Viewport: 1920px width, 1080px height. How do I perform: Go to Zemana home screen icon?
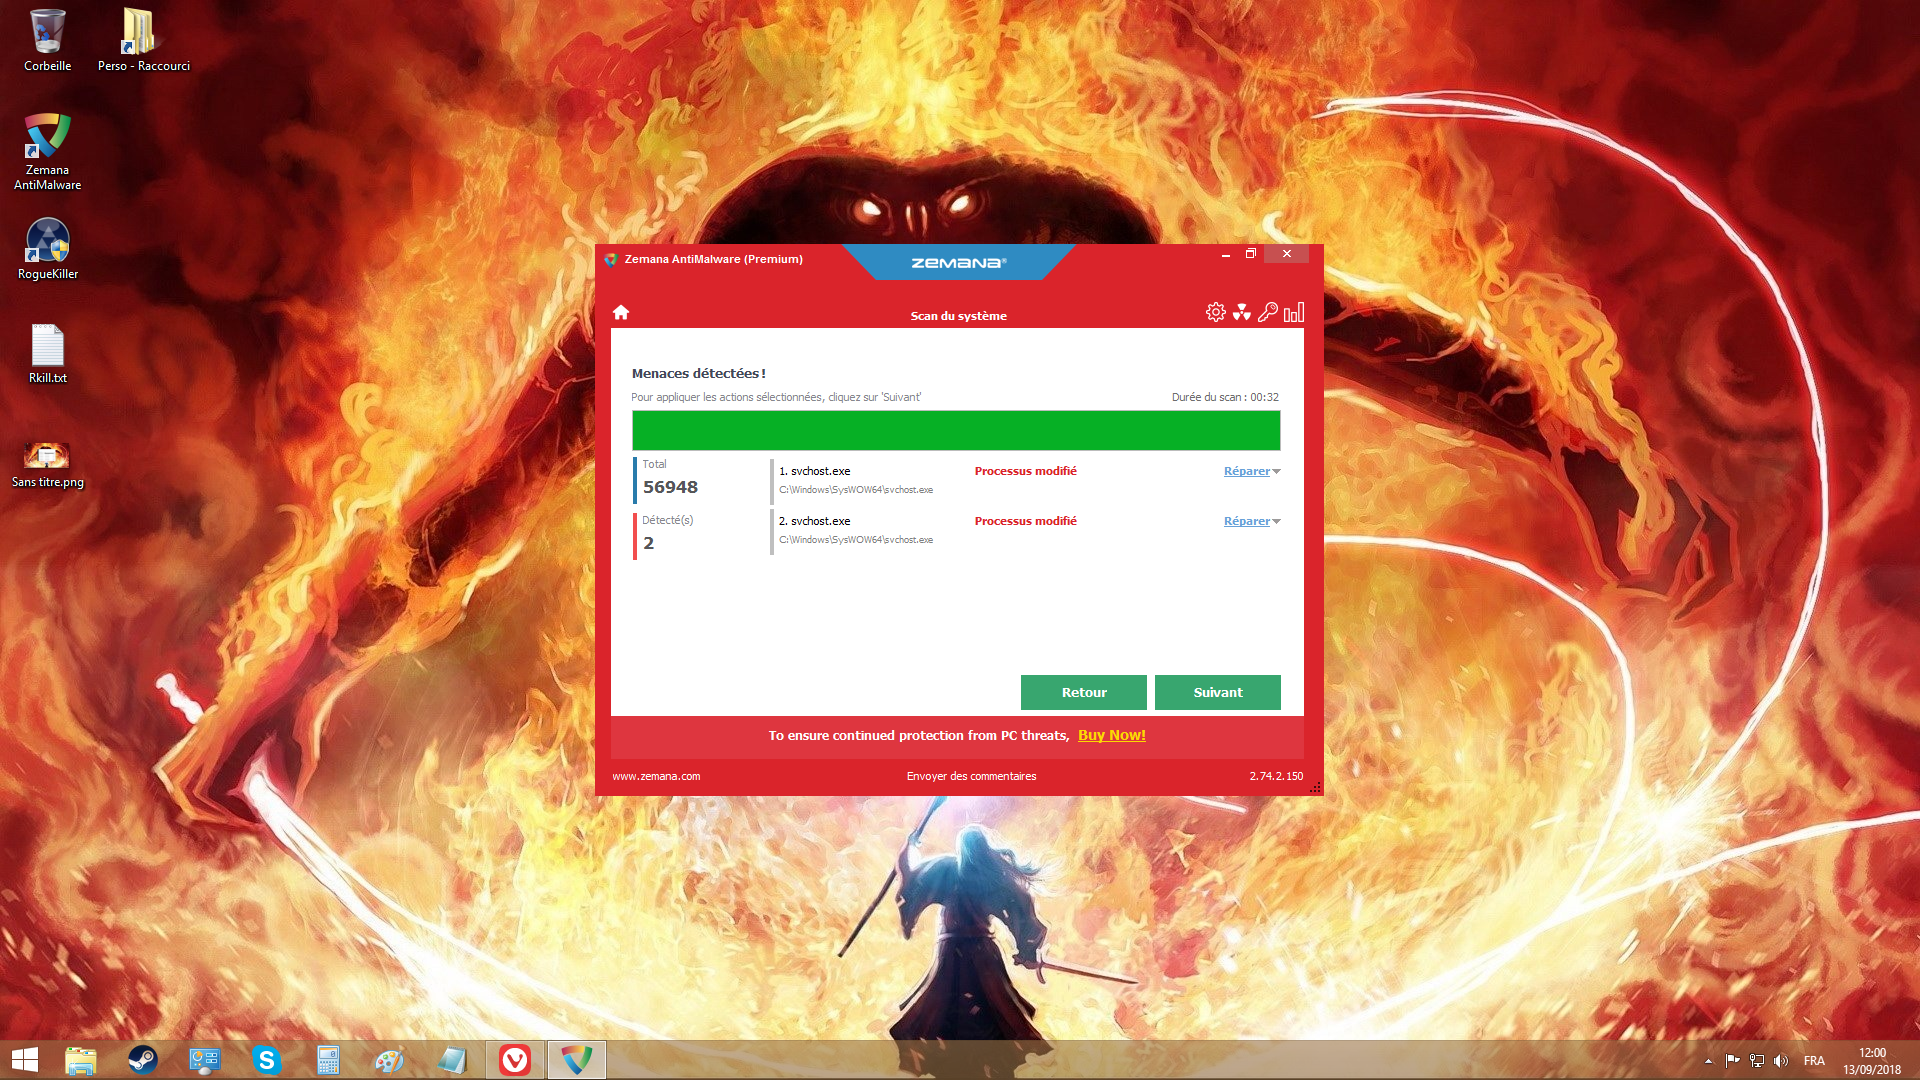tap(621, 313)
